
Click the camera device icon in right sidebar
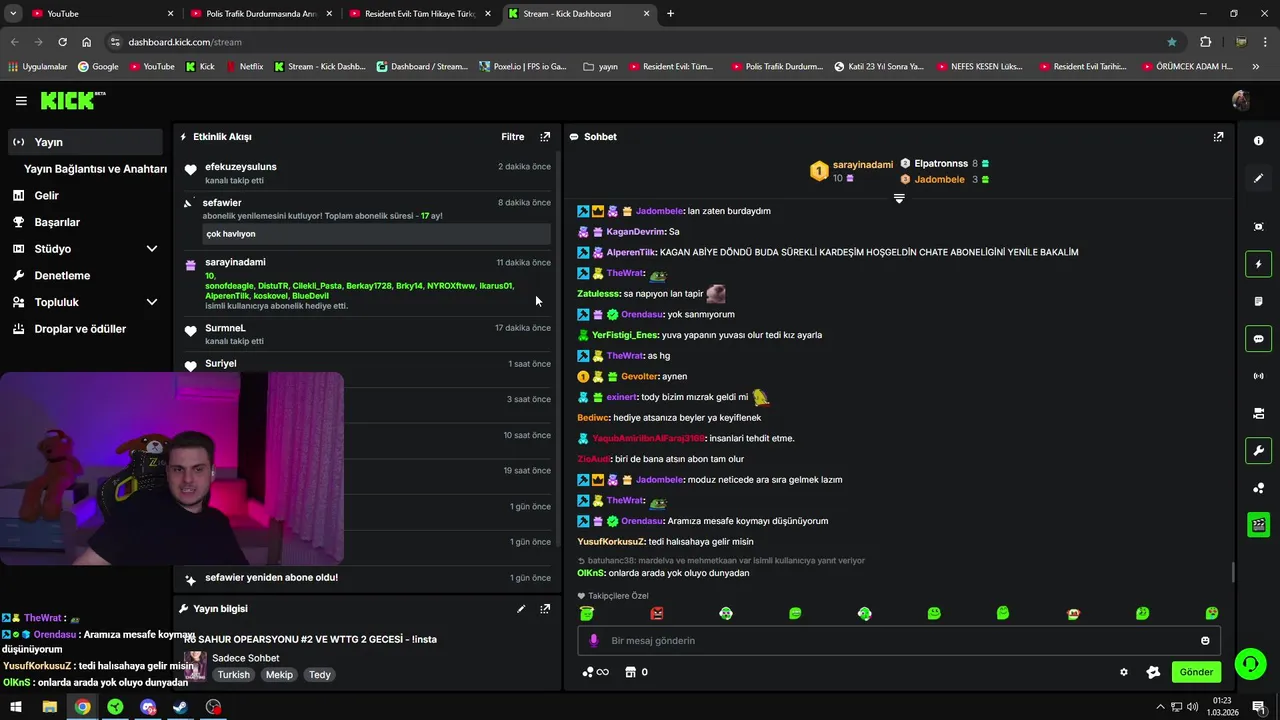1258,413
